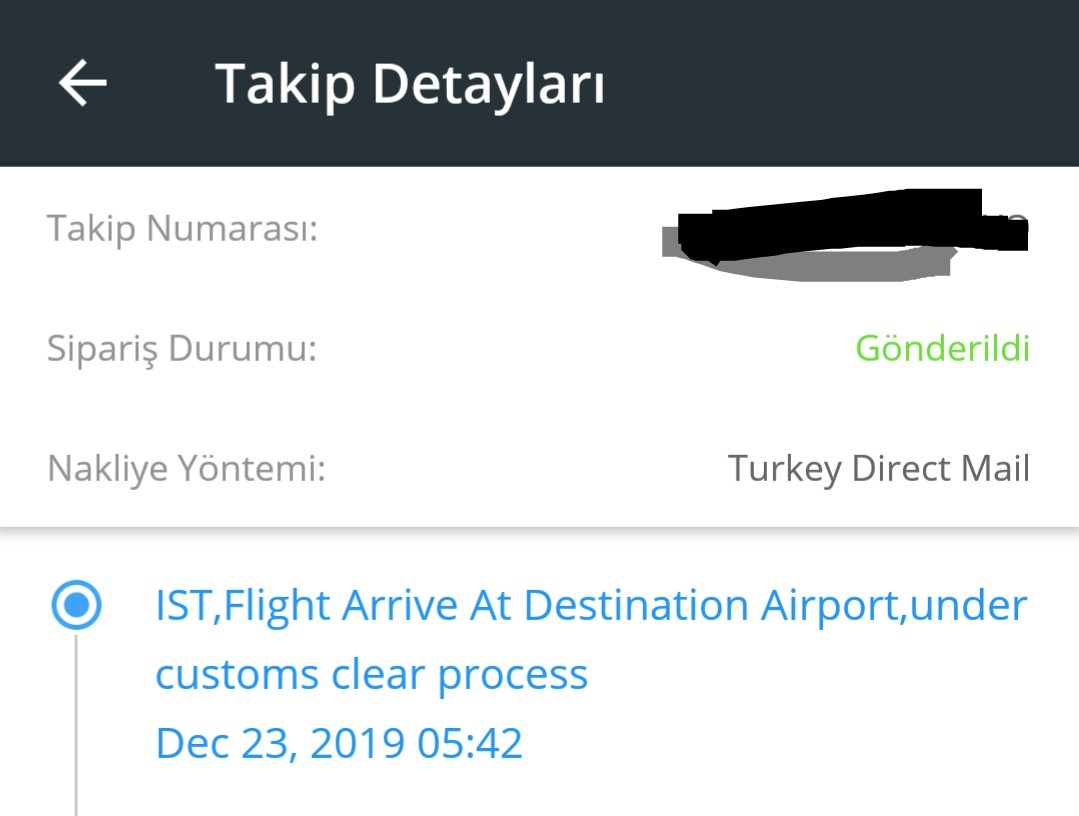
Task: Tap the word process in tracking event
Action: pos(513,676)
